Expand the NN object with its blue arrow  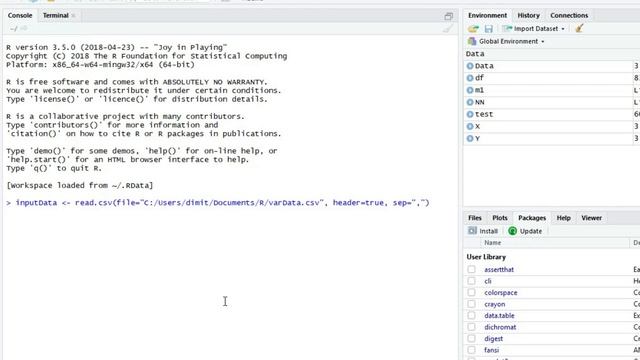(470, 102)
